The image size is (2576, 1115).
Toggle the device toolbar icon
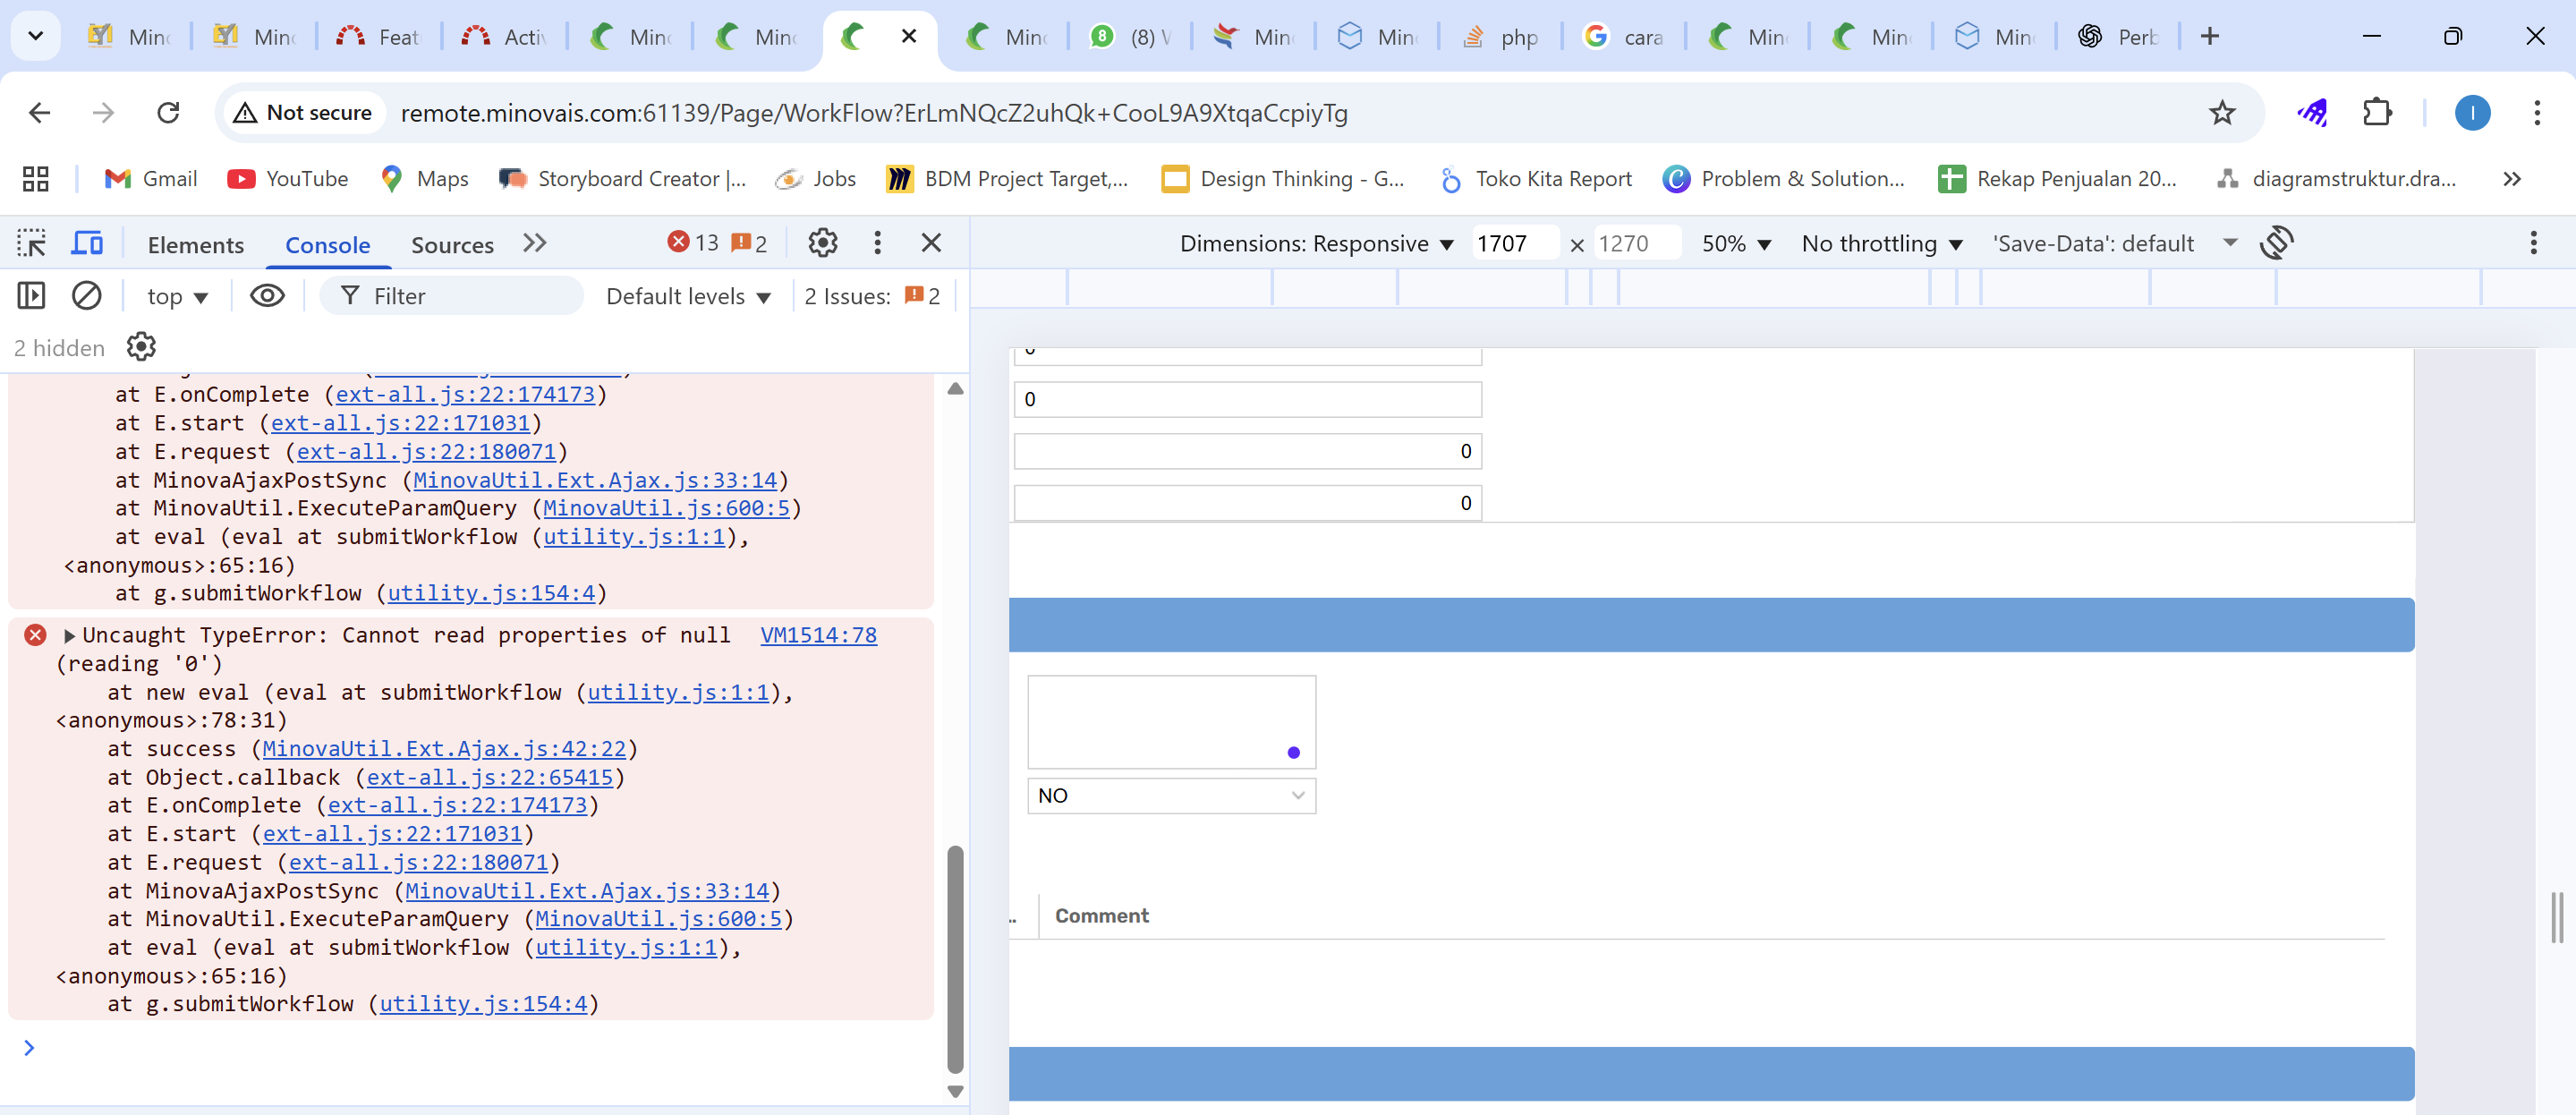click(87, 243)
